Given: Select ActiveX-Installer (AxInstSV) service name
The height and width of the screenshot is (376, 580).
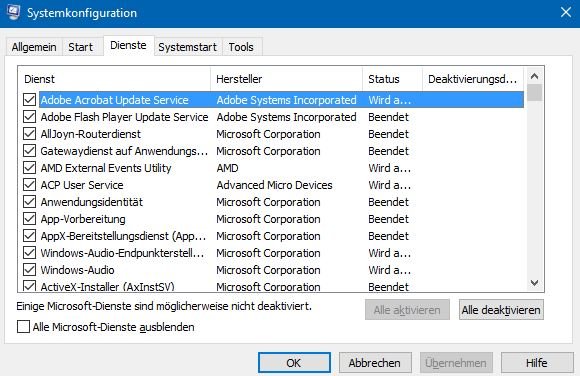Looking at the screenshot, I should (107, 286).
